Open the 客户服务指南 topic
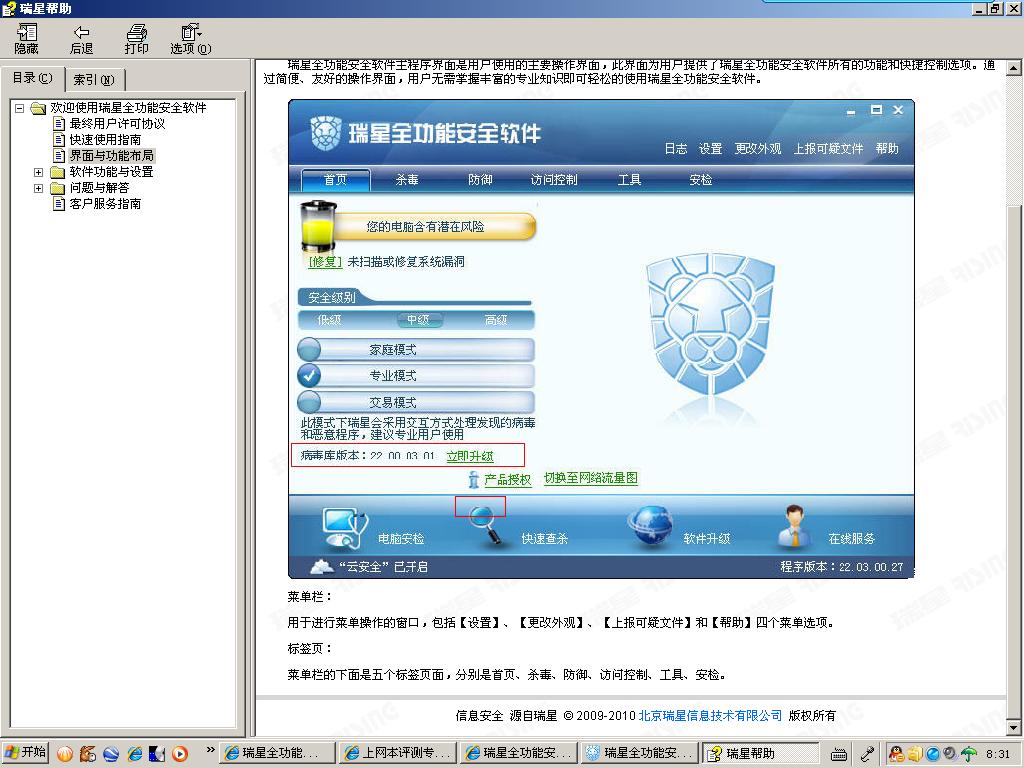 (x=105, y=204)
